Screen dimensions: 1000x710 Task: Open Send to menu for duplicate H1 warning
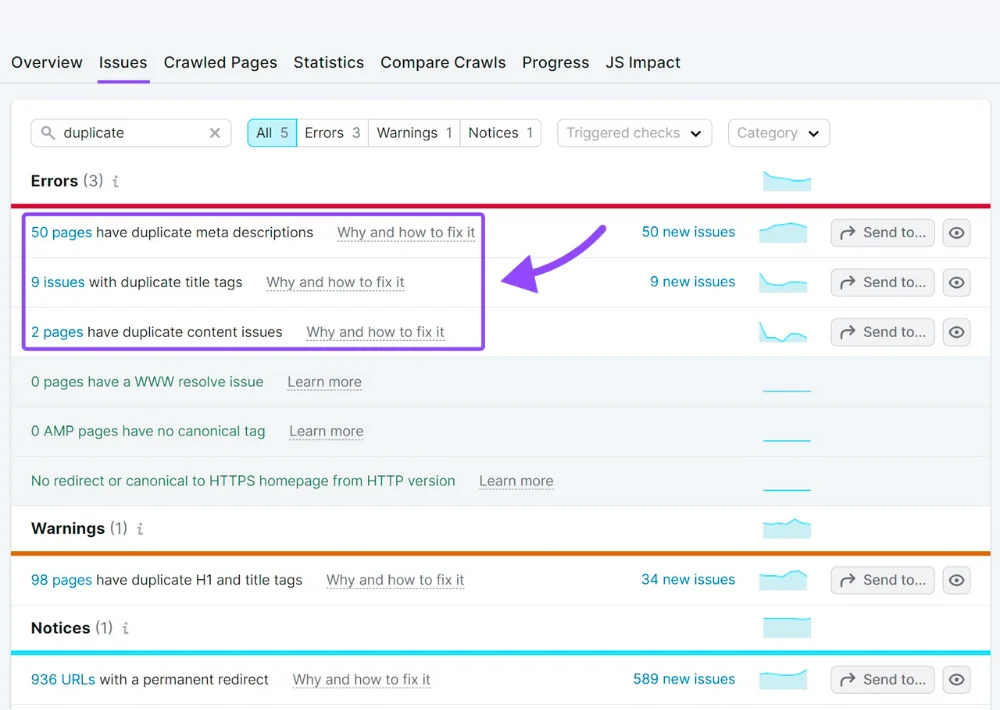point(882,580)
